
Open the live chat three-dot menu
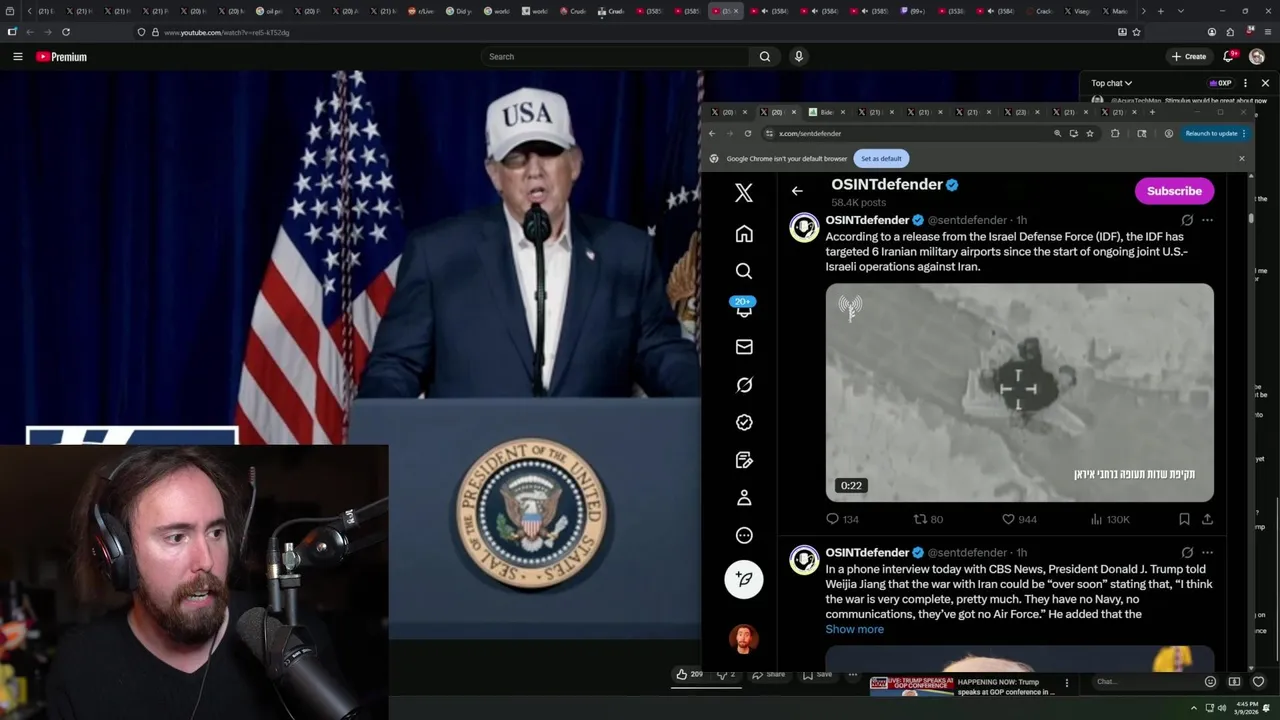1246,83
